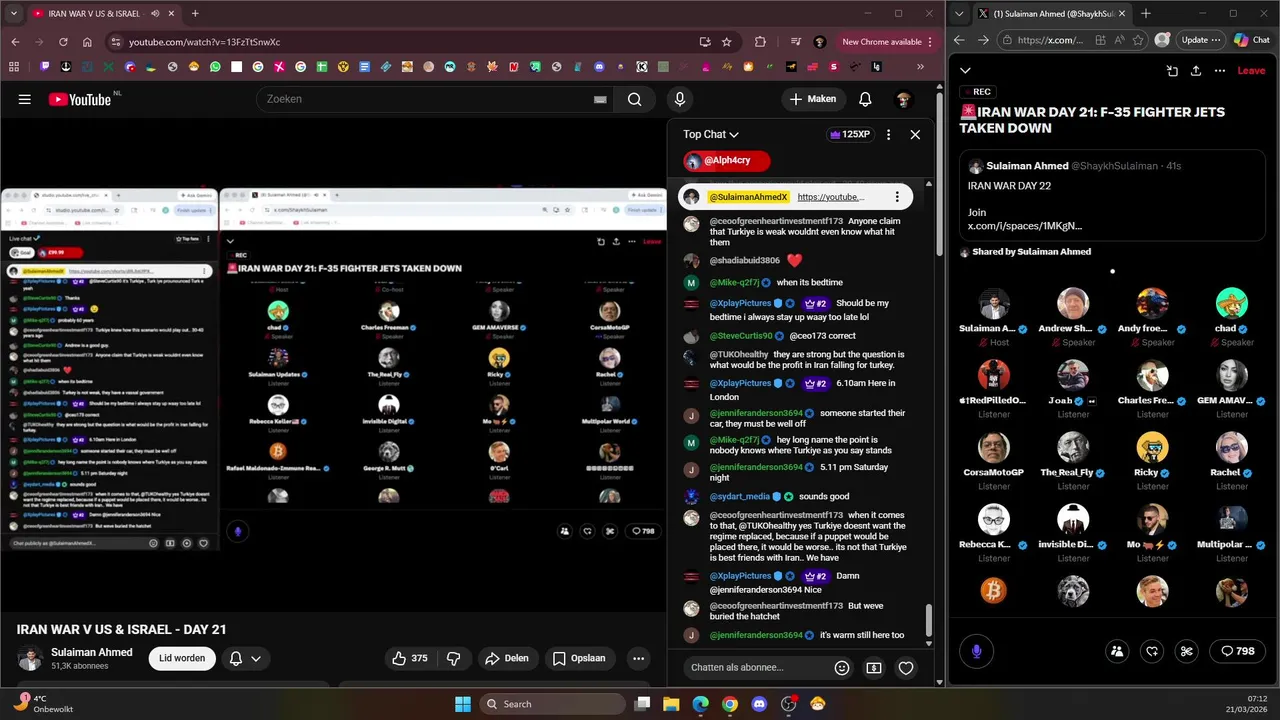Open a new tab in the YouTube window
This screenshot has height=720, width=1280.
(x=195, y=14)
